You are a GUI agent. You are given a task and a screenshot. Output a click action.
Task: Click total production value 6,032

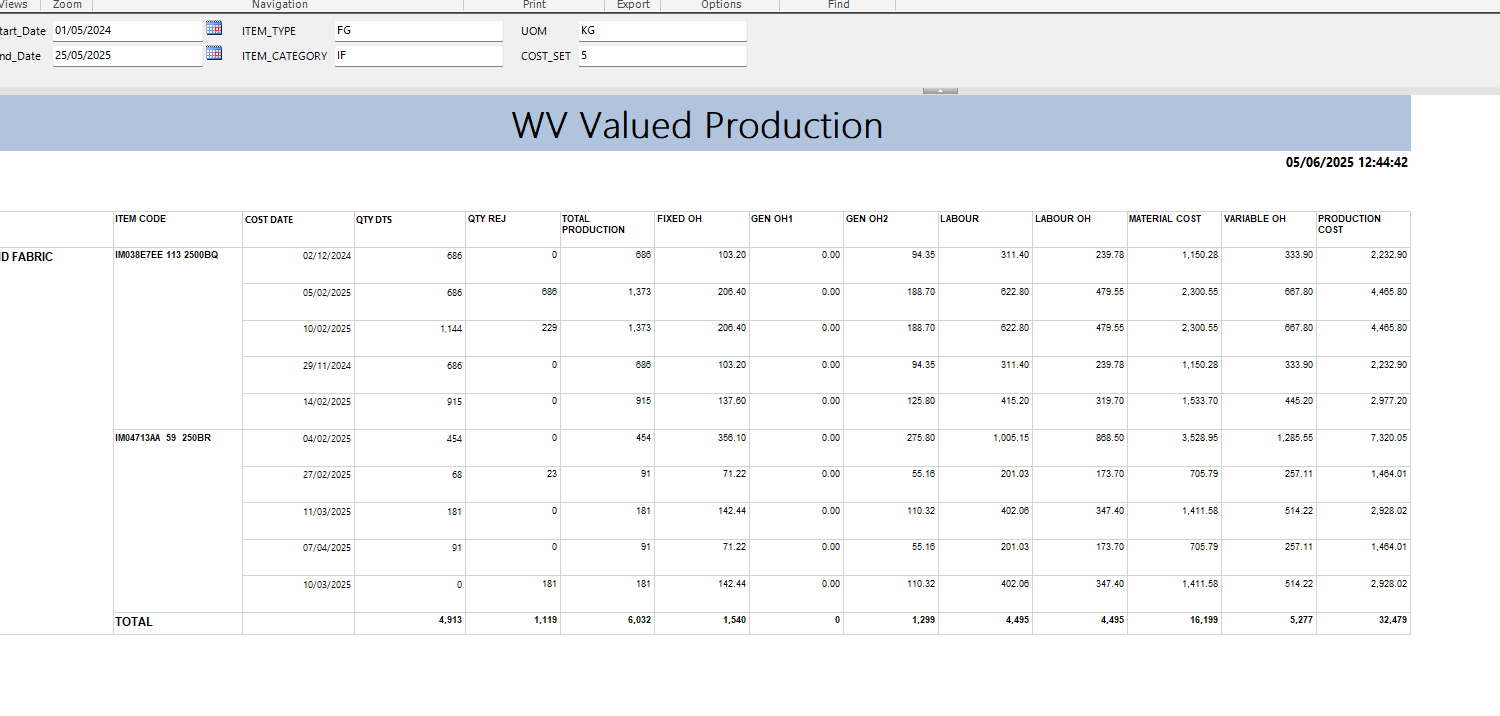639,620
